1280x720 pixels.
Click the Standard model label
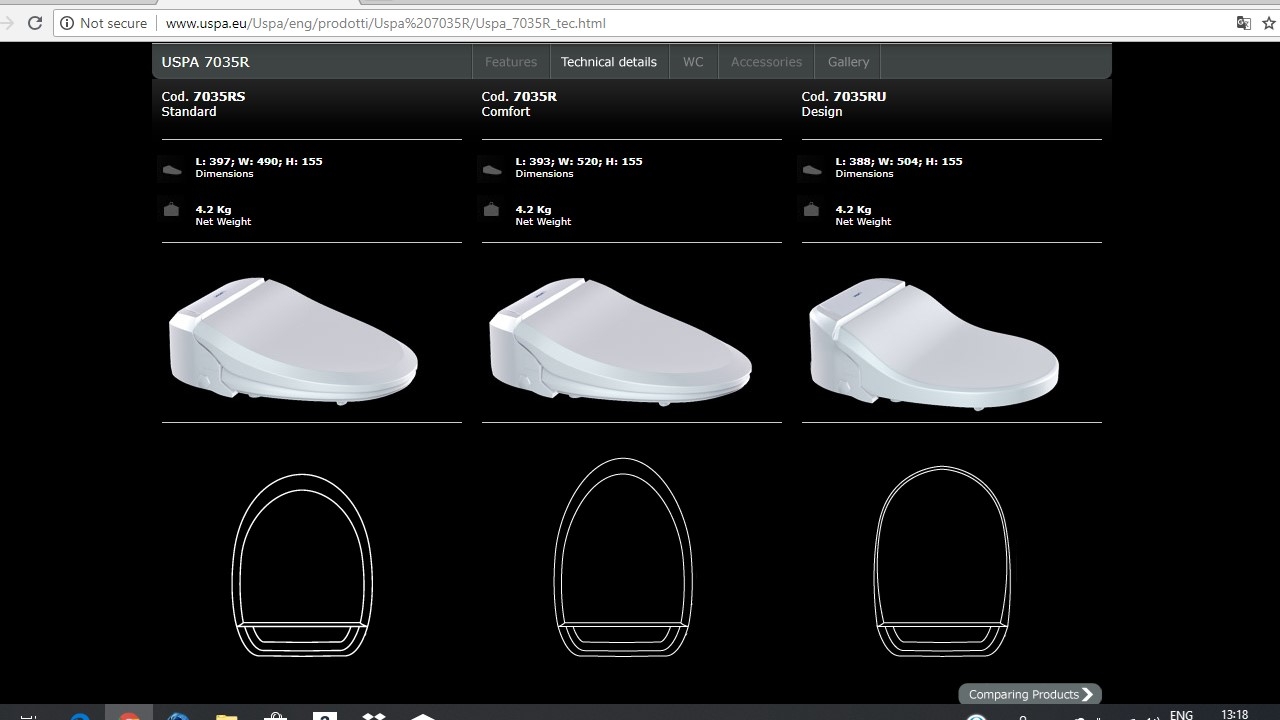tap(189, 112)
